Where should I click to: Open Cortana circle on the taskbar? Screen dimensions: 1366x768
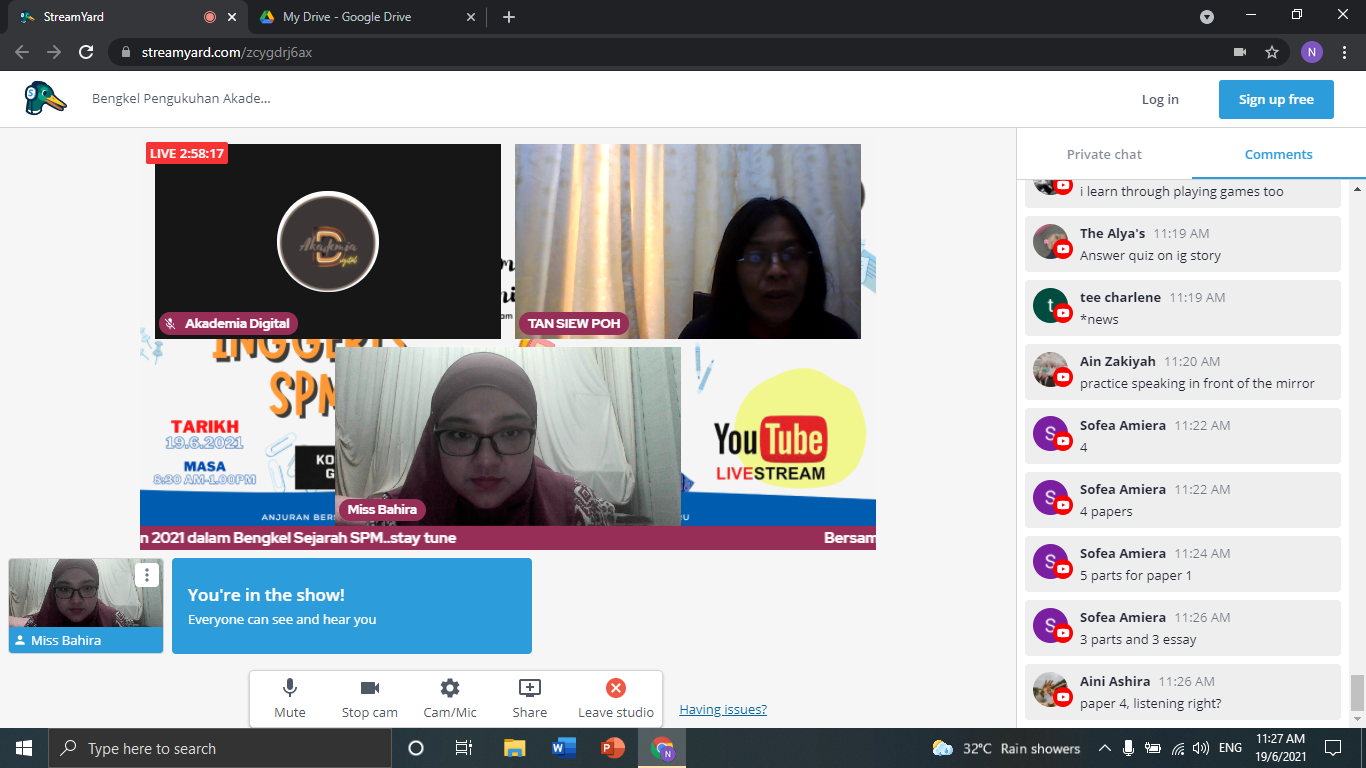tap(416, 748)
